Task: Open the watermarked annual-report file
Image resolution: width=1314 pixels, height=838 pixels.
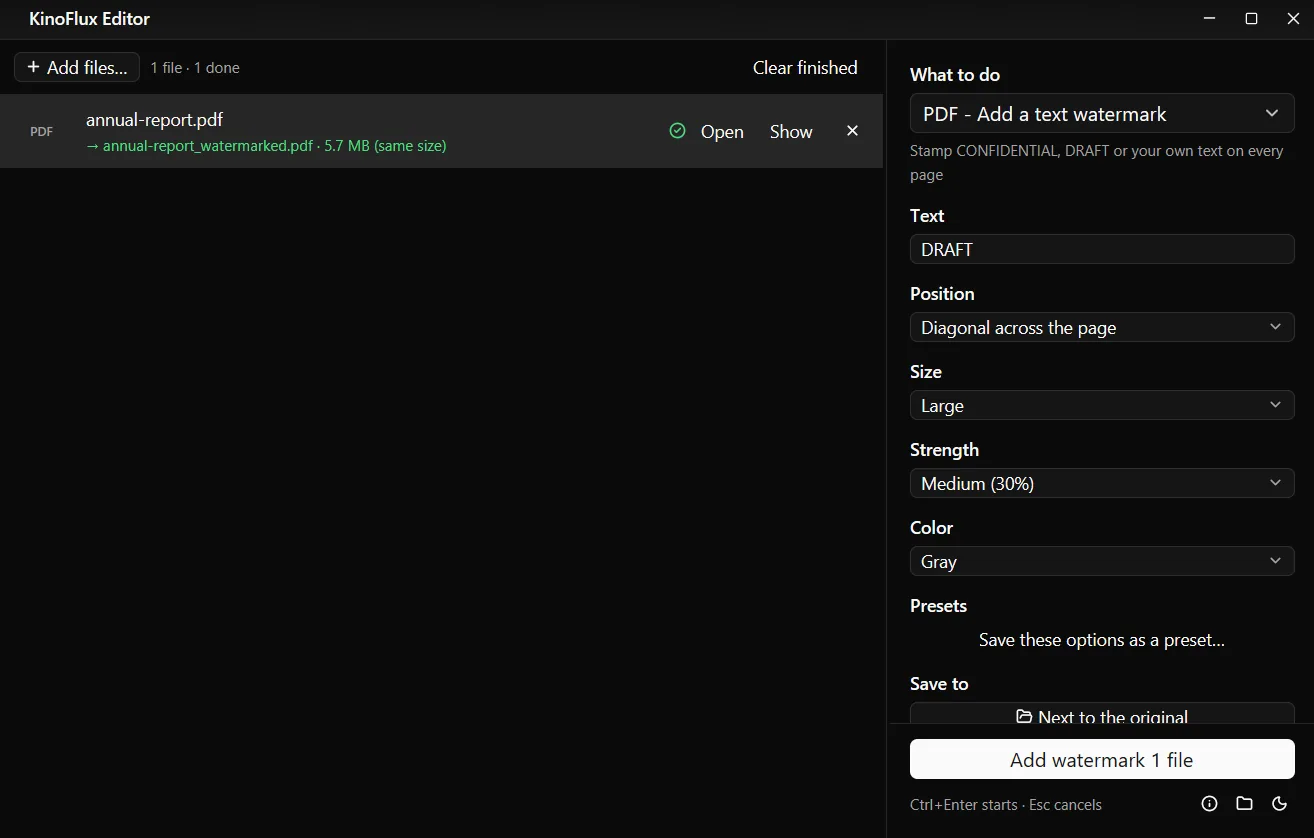Action: [722, 131]
